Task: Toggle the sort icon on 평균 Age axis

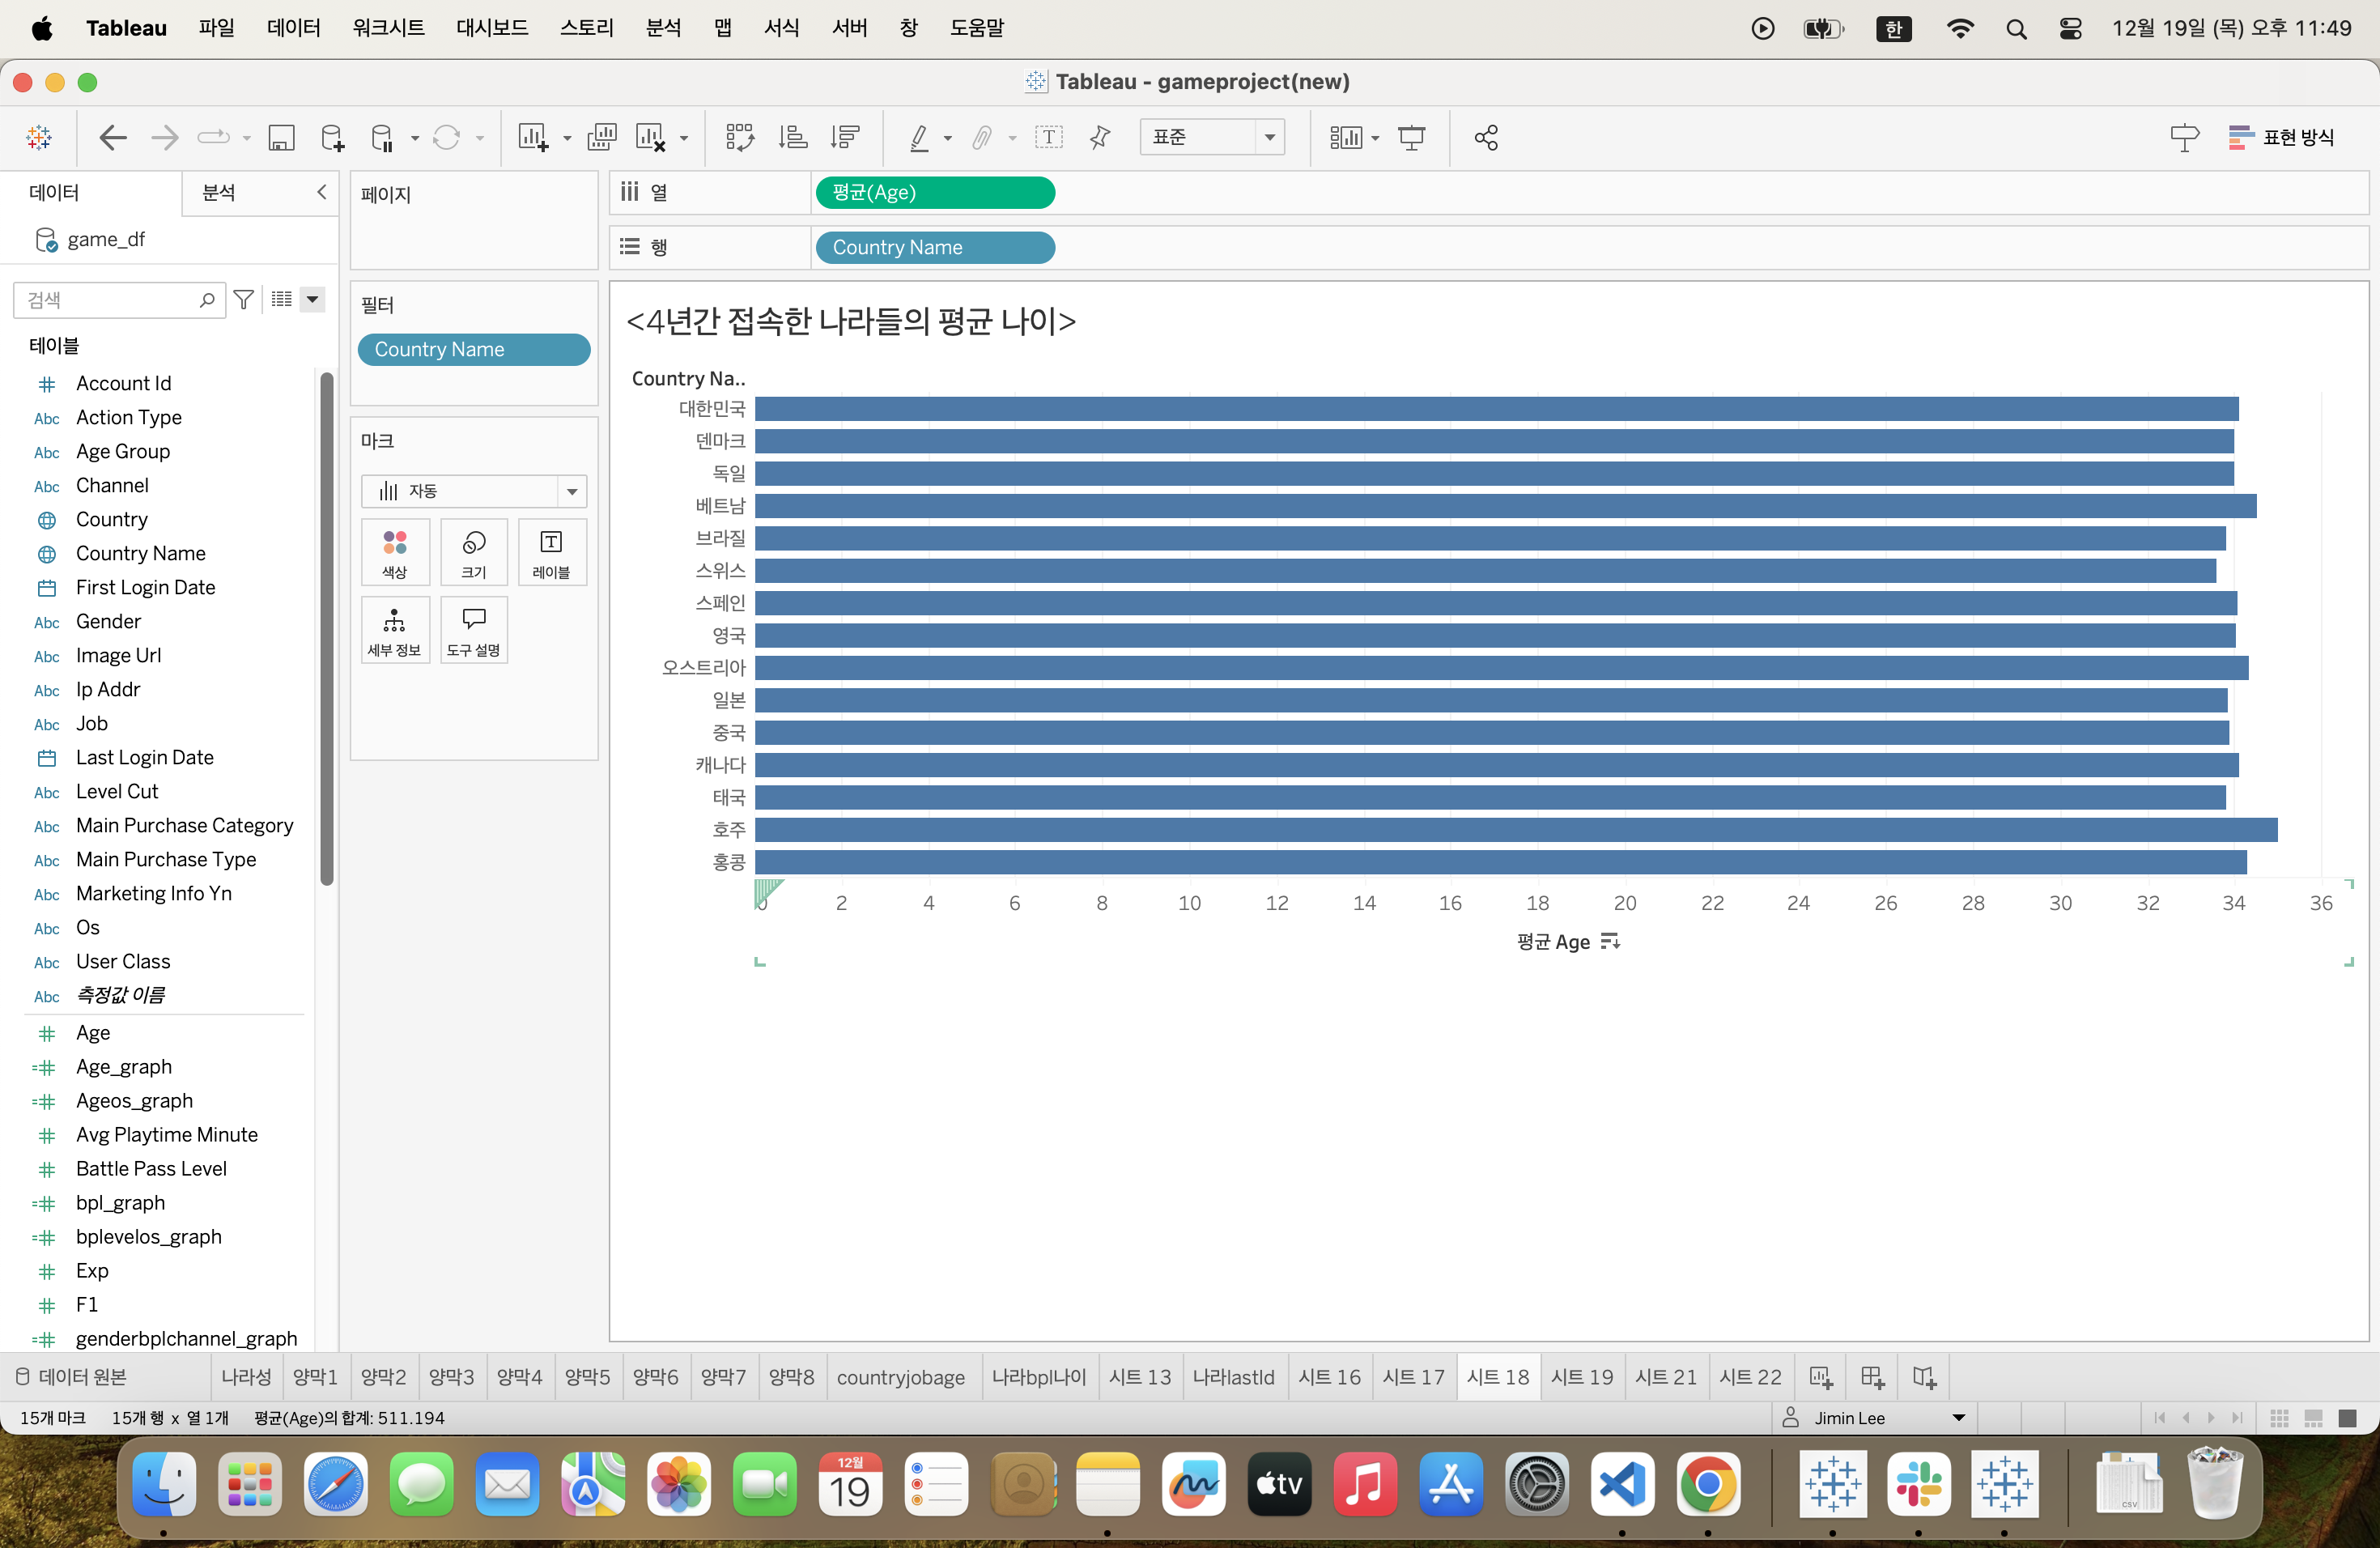Action: (x=1610, y=941)
